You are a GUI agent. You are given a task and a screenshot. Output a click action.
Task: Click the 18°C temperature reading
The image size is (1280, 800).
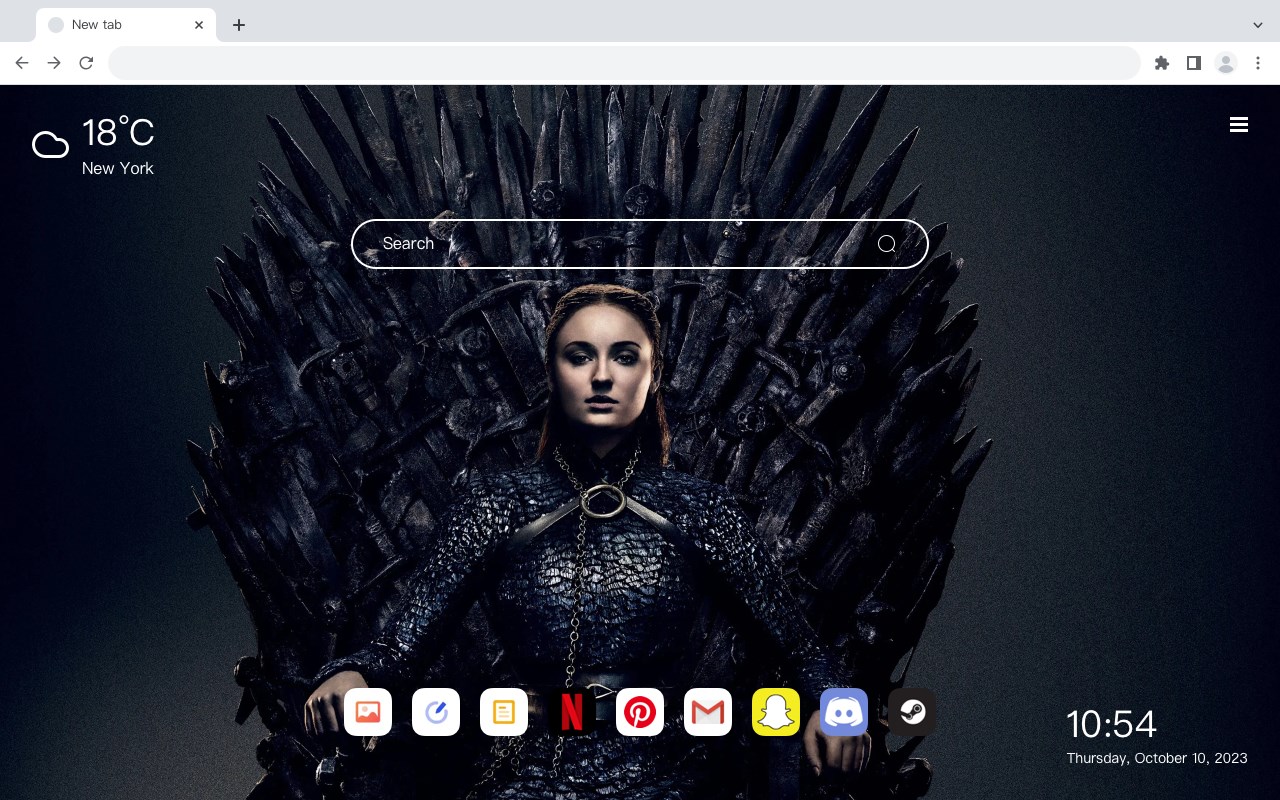click(x=118, y=133)
